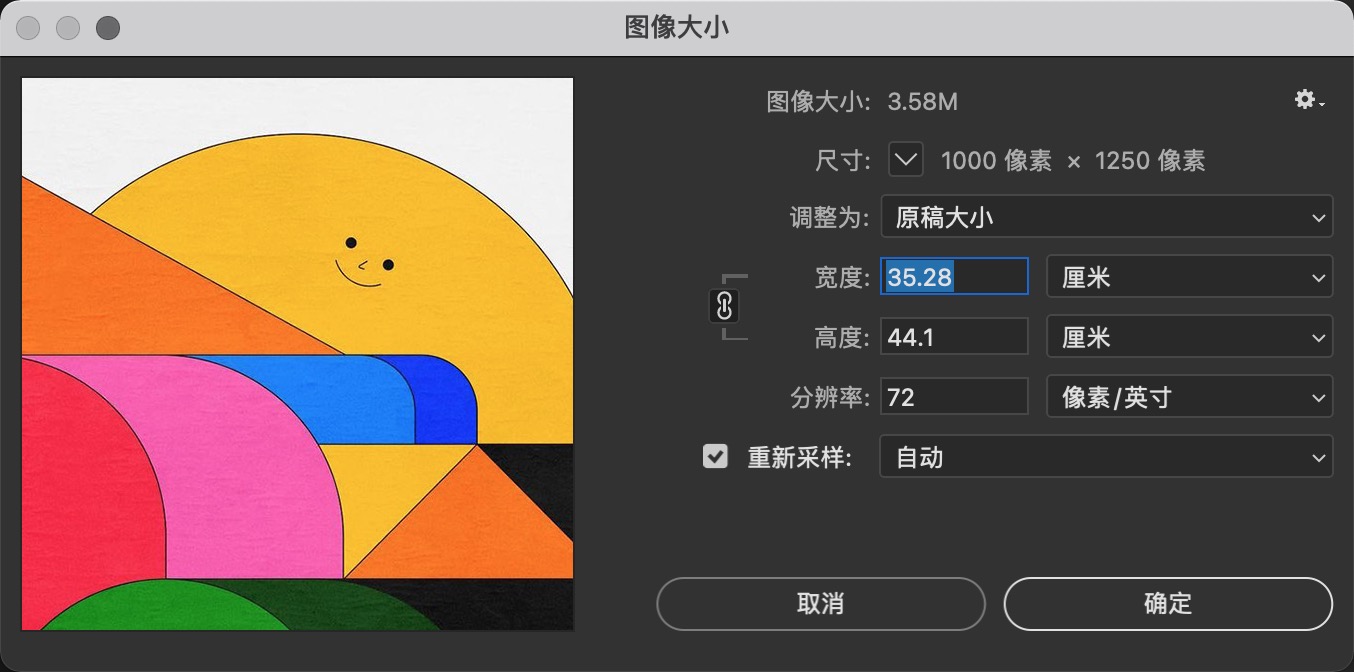Open the 像素/英寸 resolution unit dropdown
This screenshot has height=672, width=1354.
click(1189, 398)
